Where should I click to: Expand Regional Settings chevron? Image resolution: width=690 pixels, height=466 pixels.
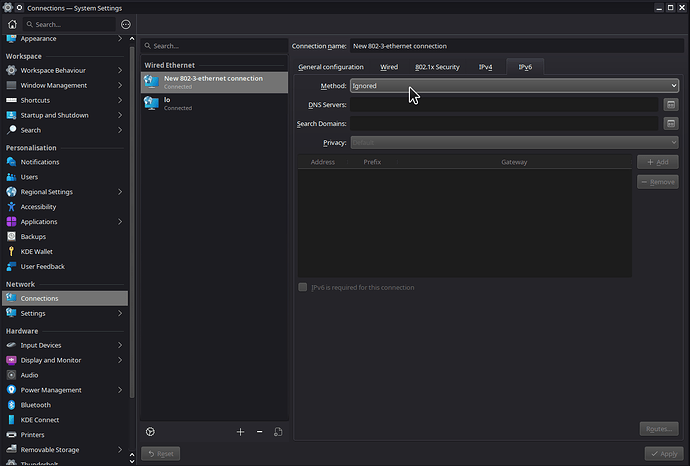(x=120, y=192)
